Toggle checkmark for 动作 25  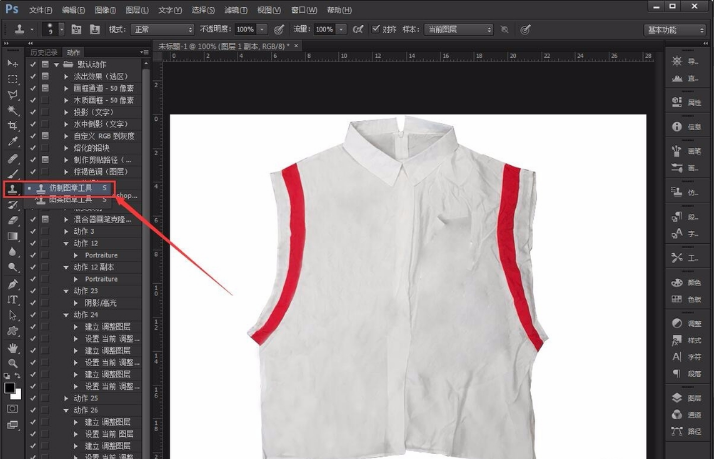[33, 398]
